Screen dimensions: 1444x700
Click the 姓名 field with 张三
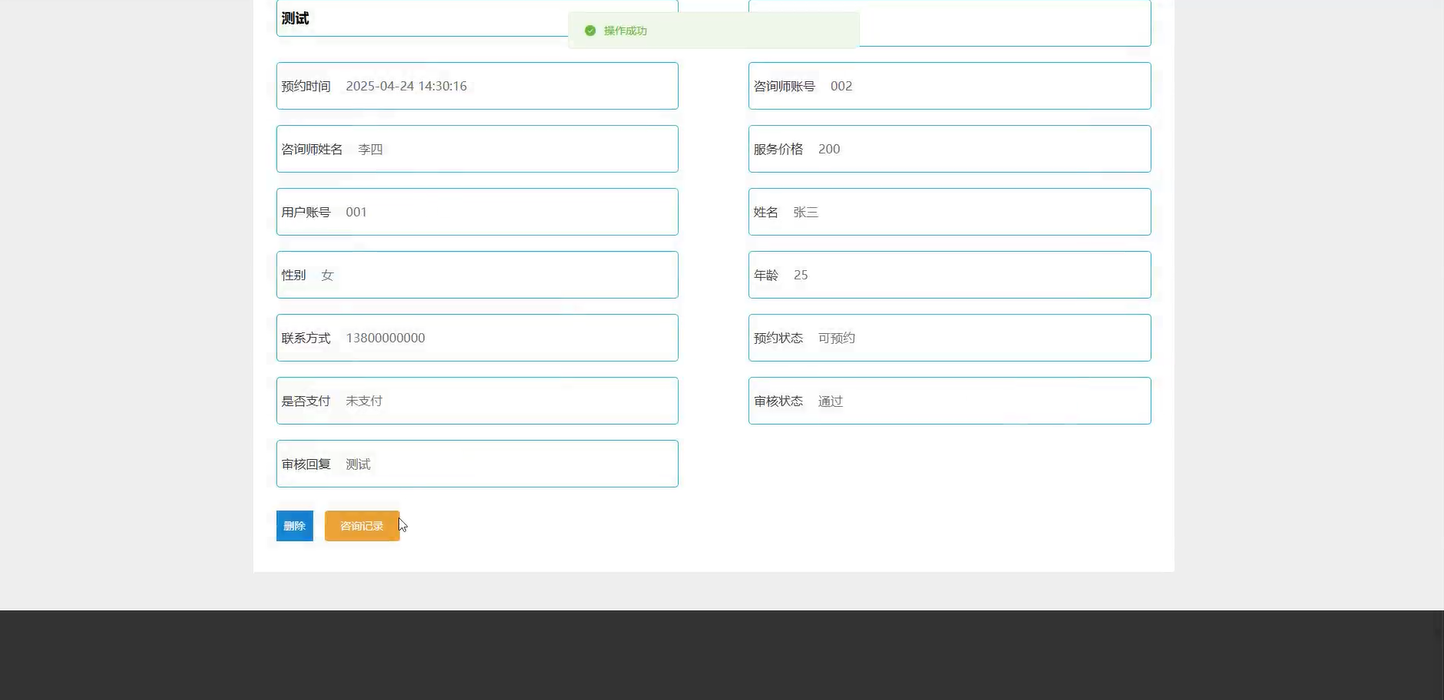coord(949,212)
